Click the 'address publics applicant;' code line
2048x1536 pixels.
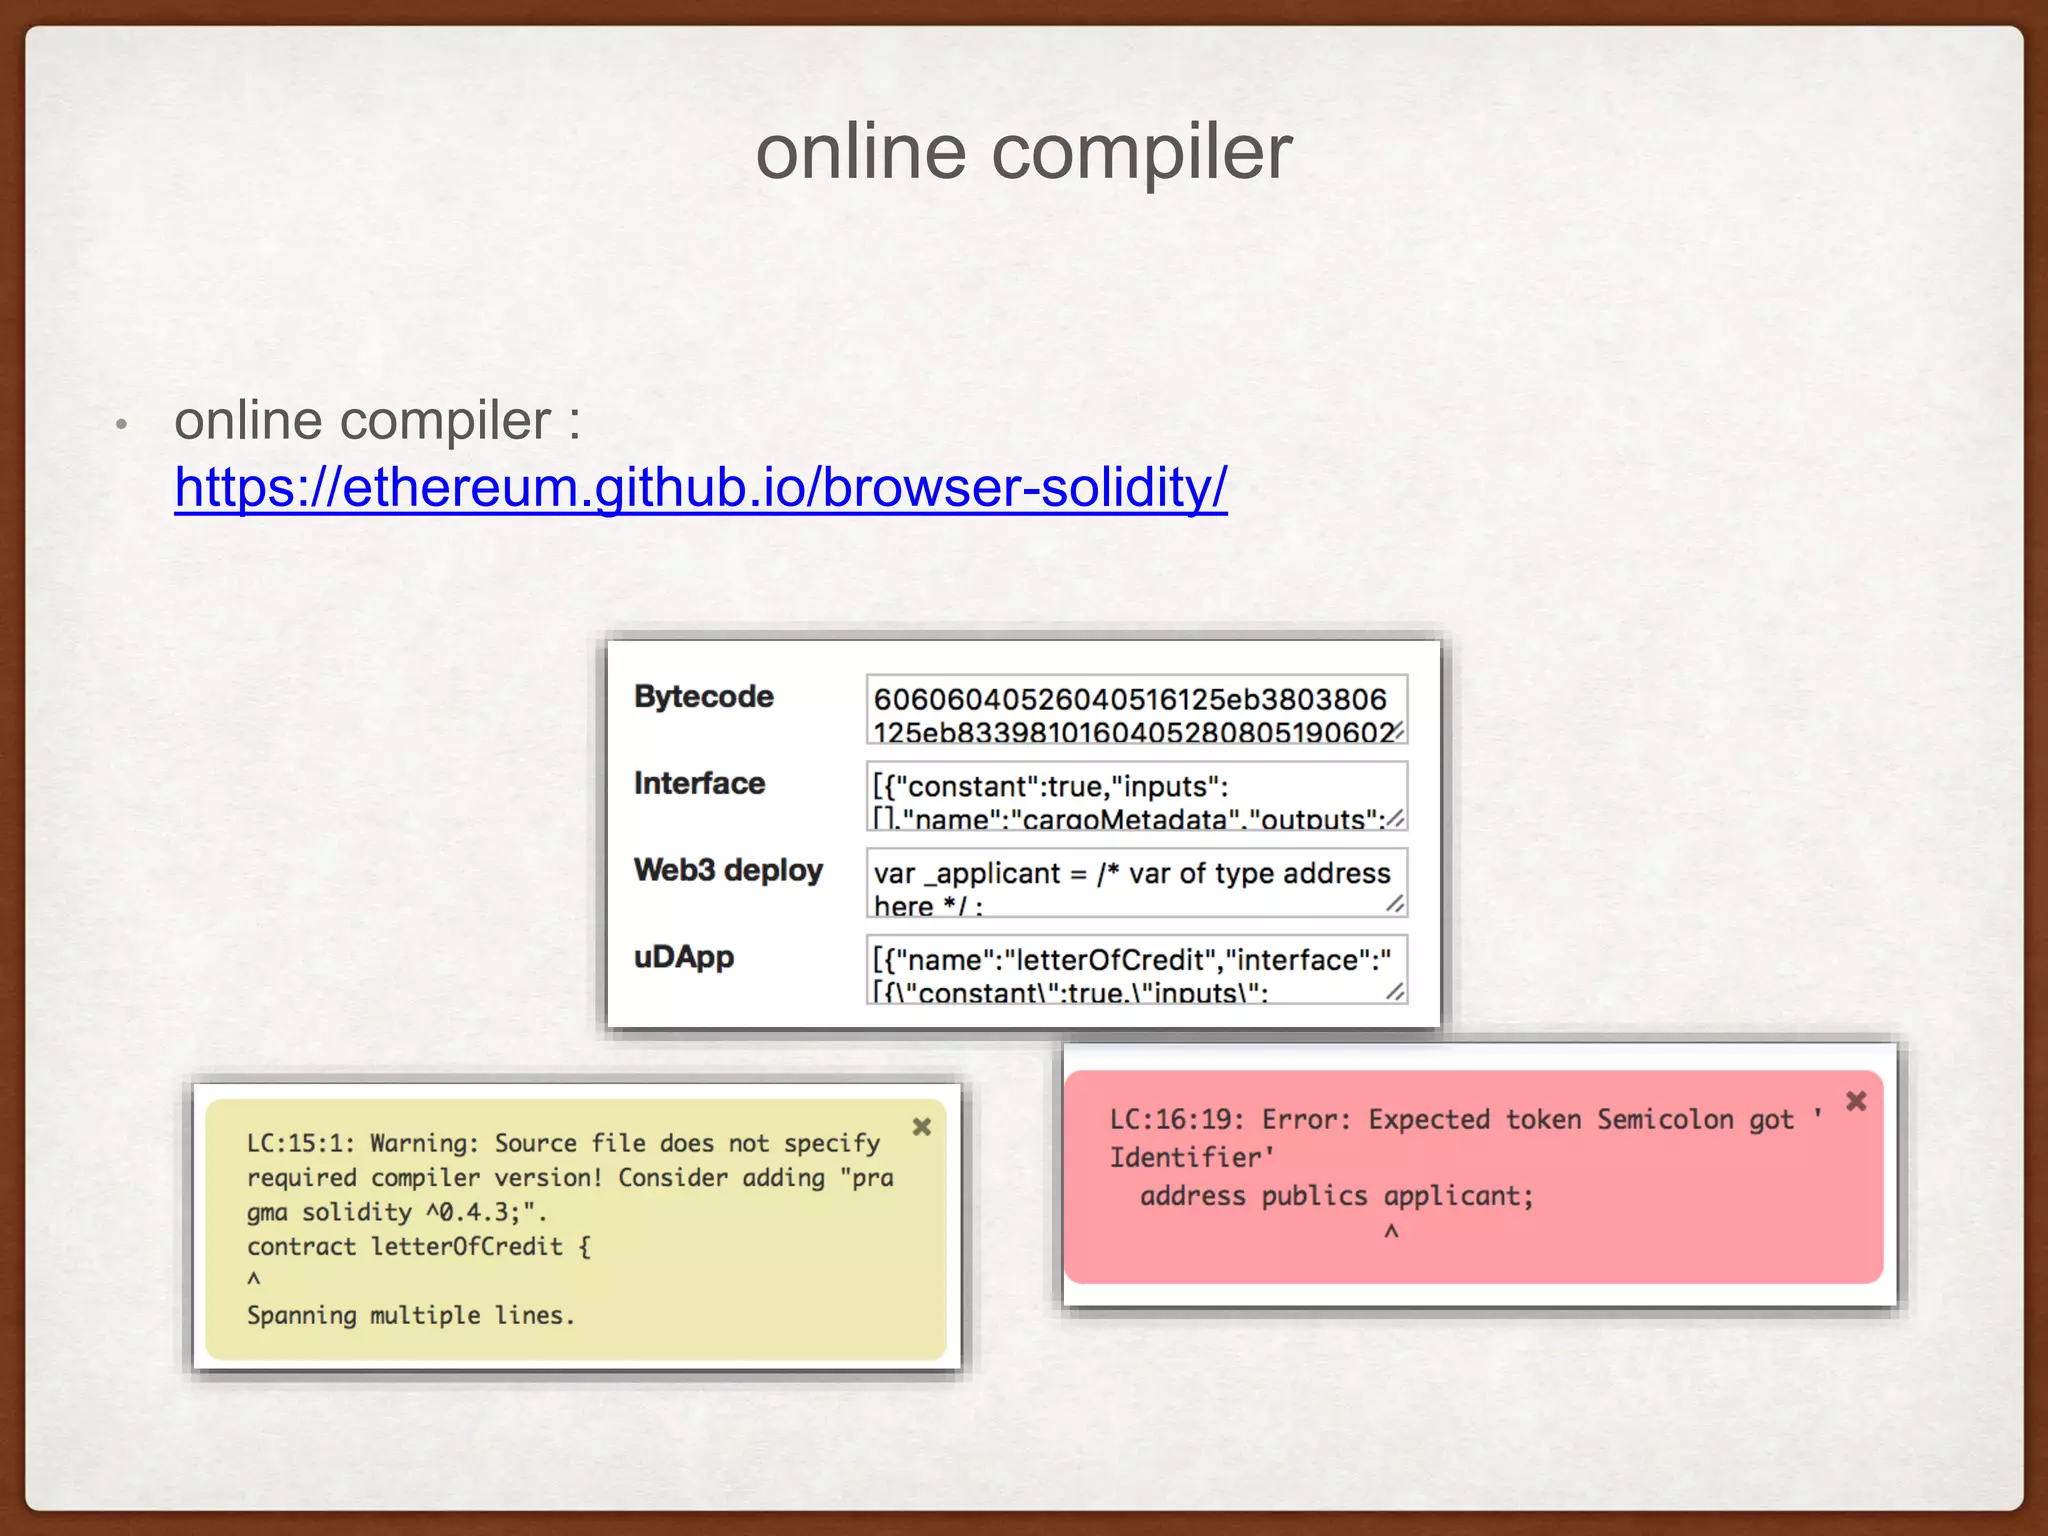(1336, 1196)
